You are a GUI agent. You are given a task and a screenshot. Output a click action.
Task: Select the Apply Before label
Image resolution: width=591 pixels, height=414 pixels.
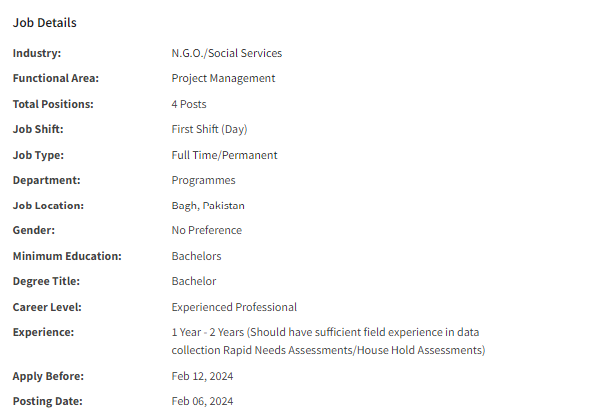[x=48, y=376]
